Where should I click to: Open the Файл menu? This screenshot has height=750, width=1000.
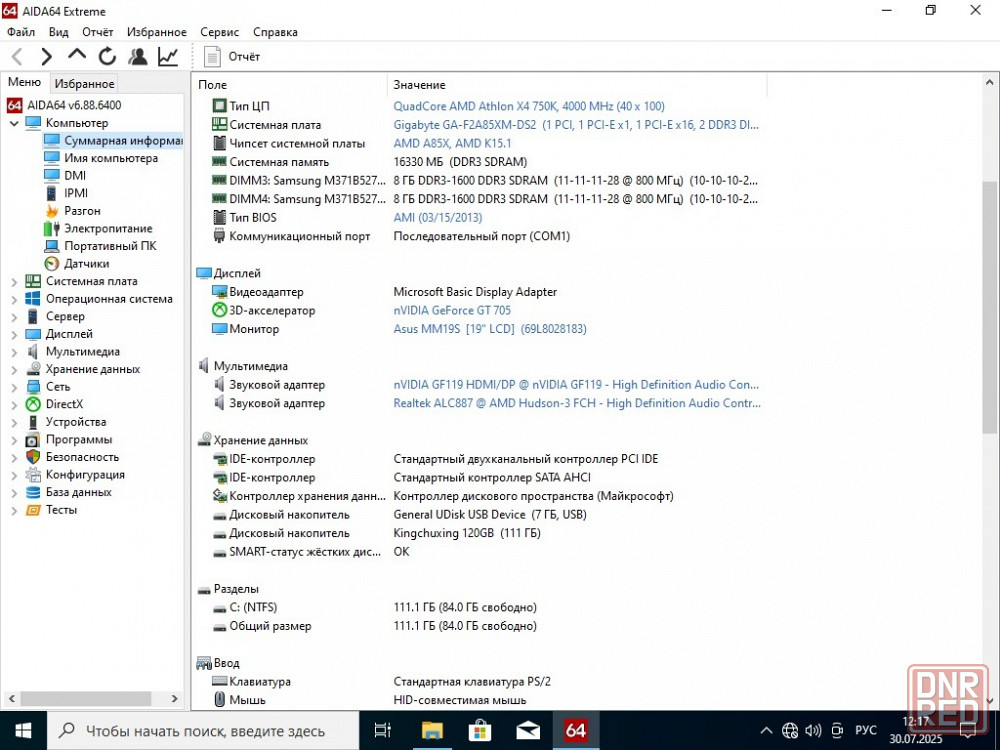21,32
